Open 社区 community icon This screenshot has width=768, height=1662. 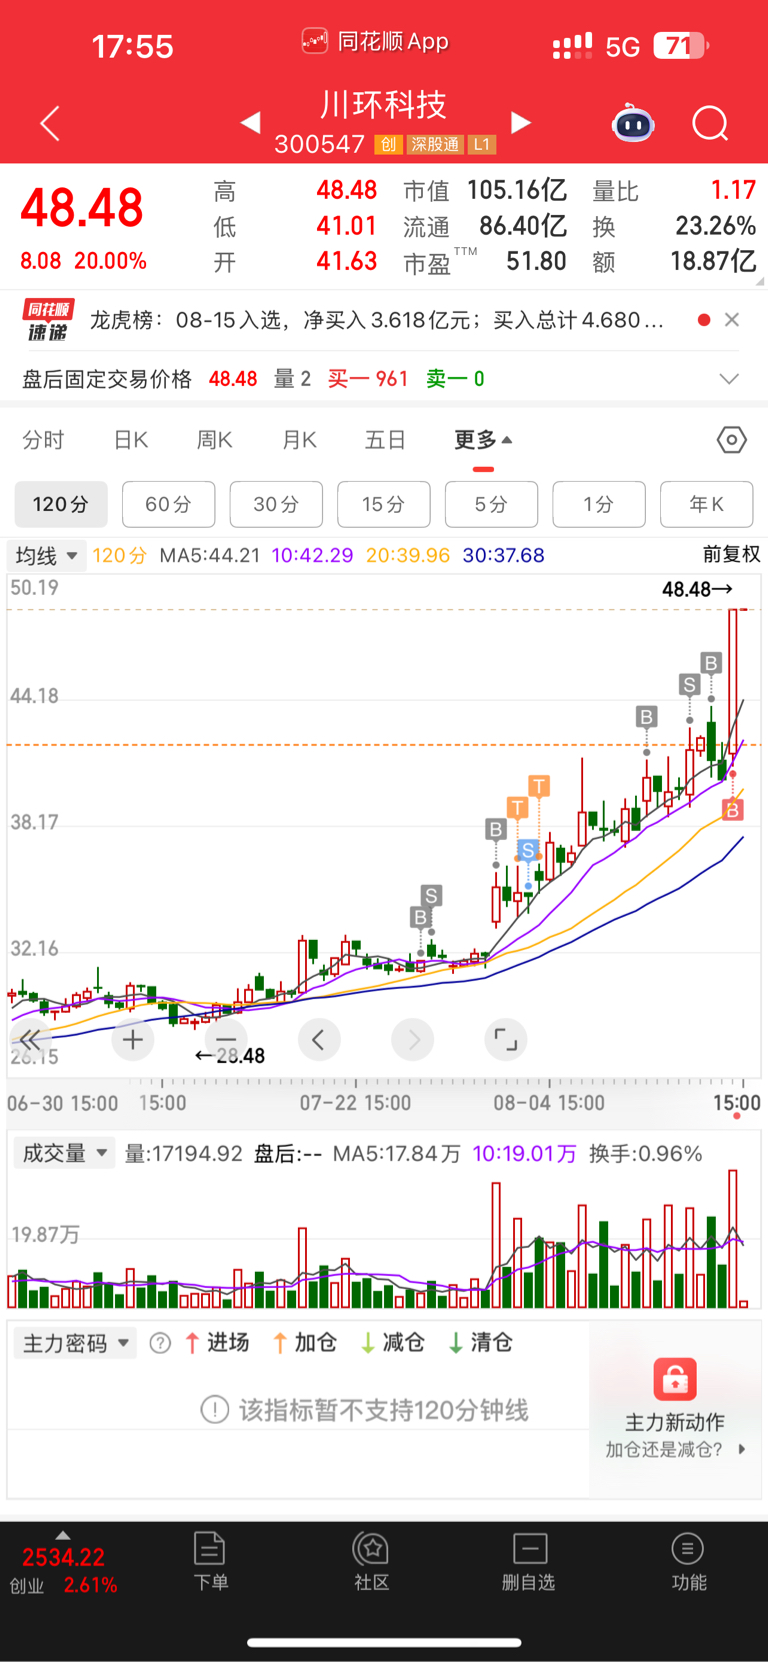tap(372, 1561)
